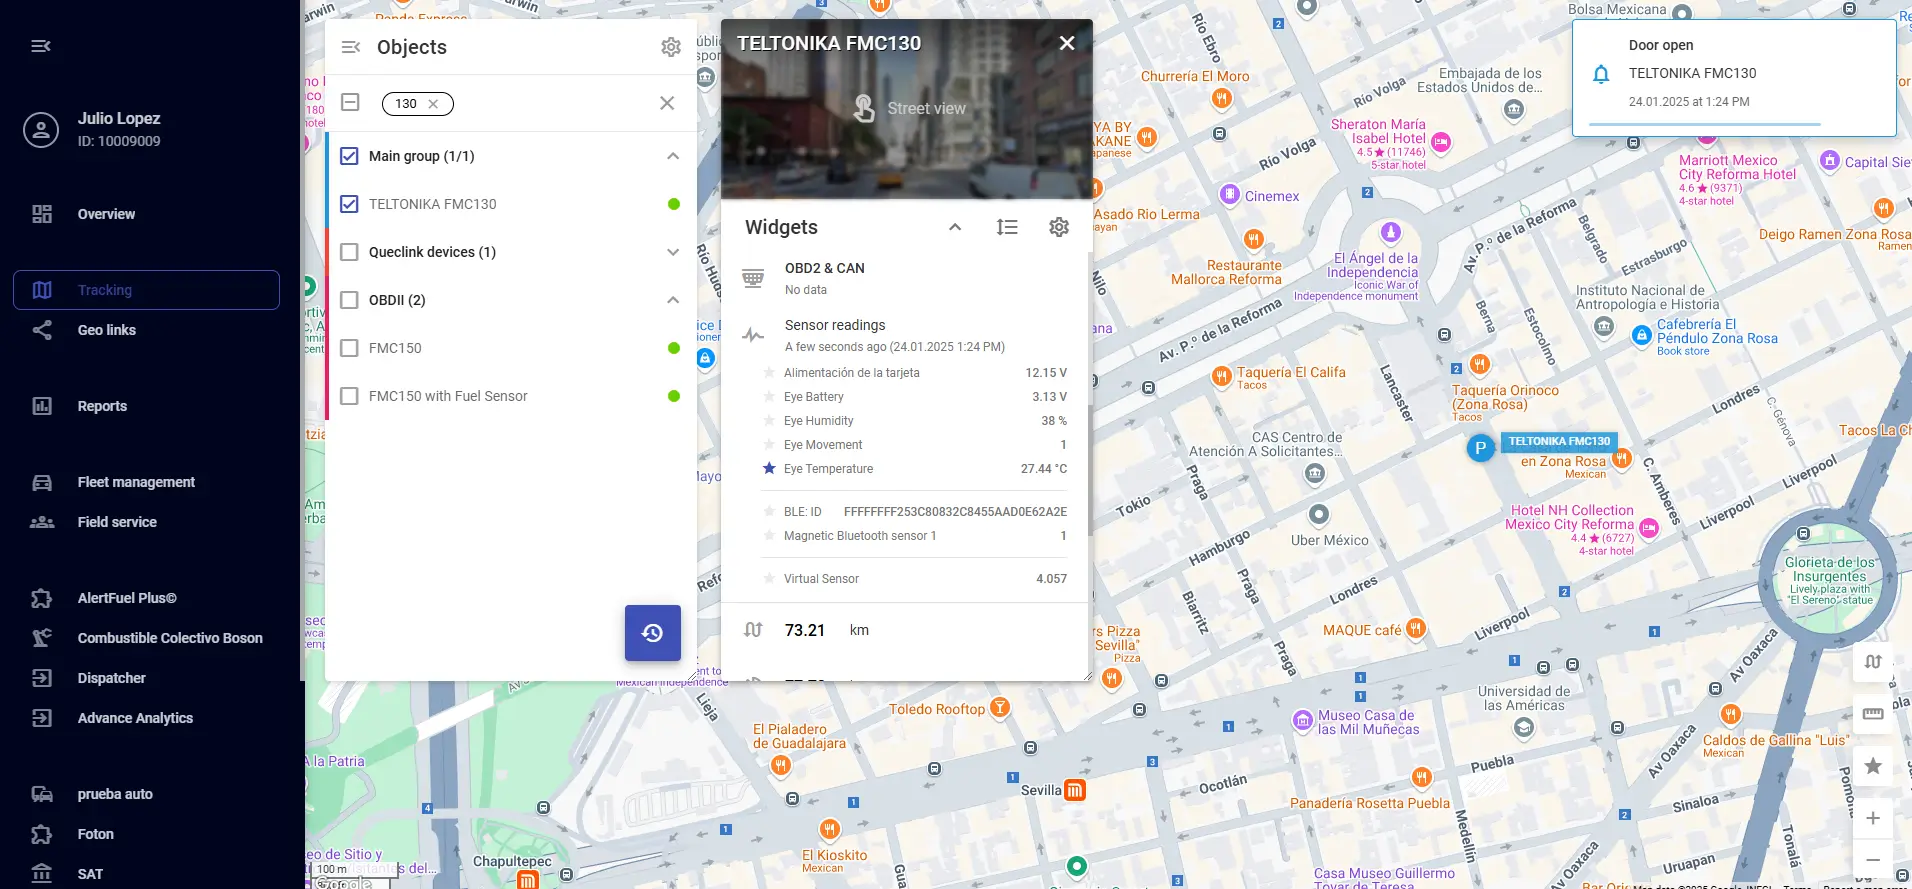Viewport: 1912px width, 889px height.
Task: Open Combustible Colectivo Boson plugin
Action: [146, 638]
